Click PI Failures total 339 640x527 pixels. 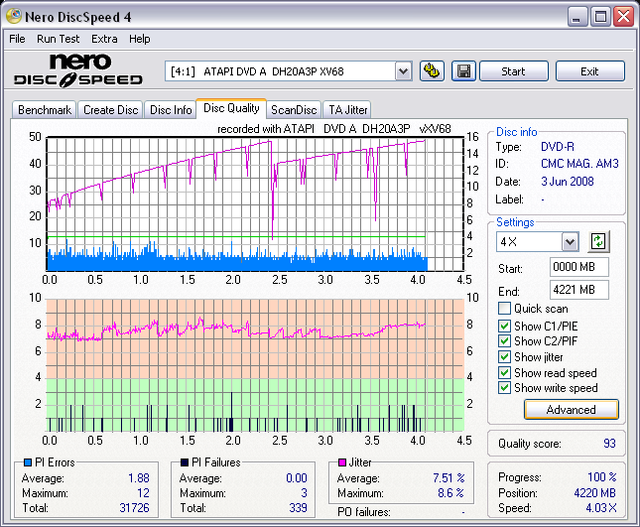298,507
